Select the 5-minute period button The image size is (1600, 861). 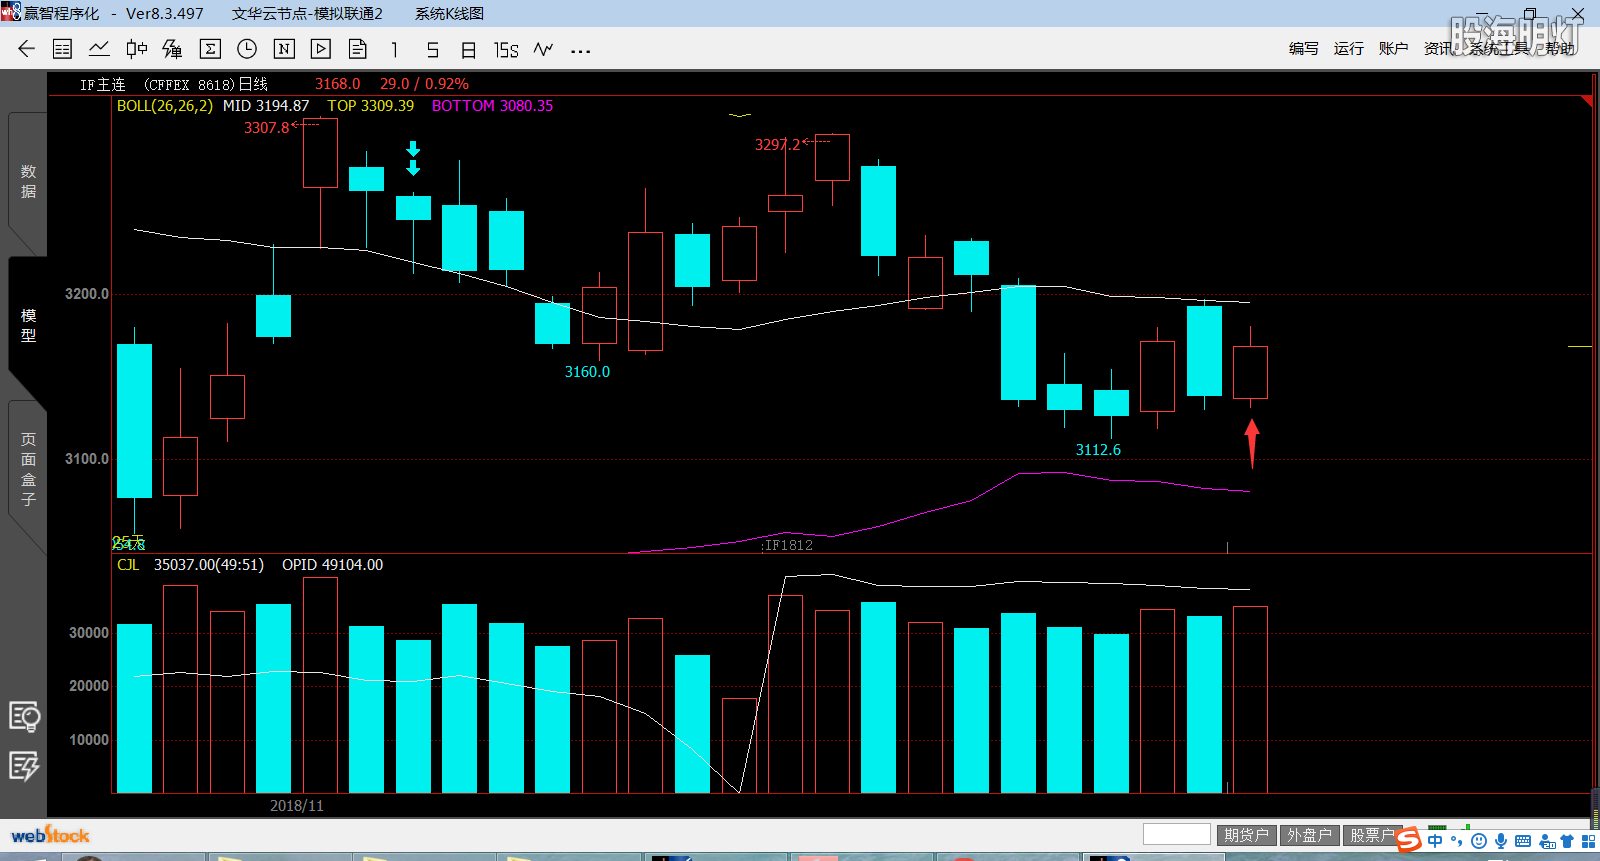432,50
